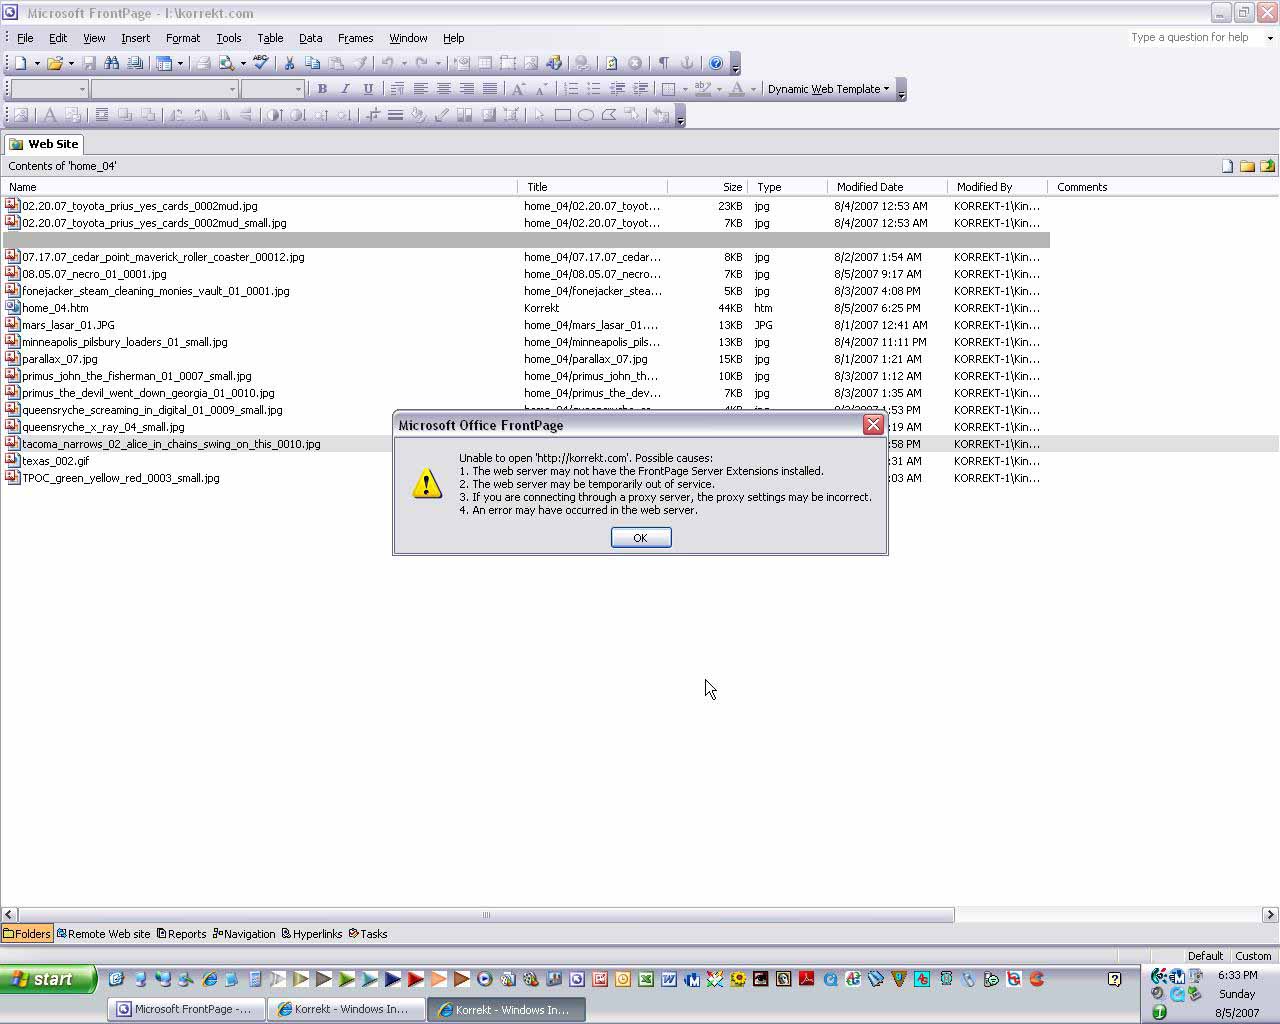Image resolution: width=1280 pixels, height=1024 pixels.
Task: Switch to Navigation view
Action: [244, 934]
